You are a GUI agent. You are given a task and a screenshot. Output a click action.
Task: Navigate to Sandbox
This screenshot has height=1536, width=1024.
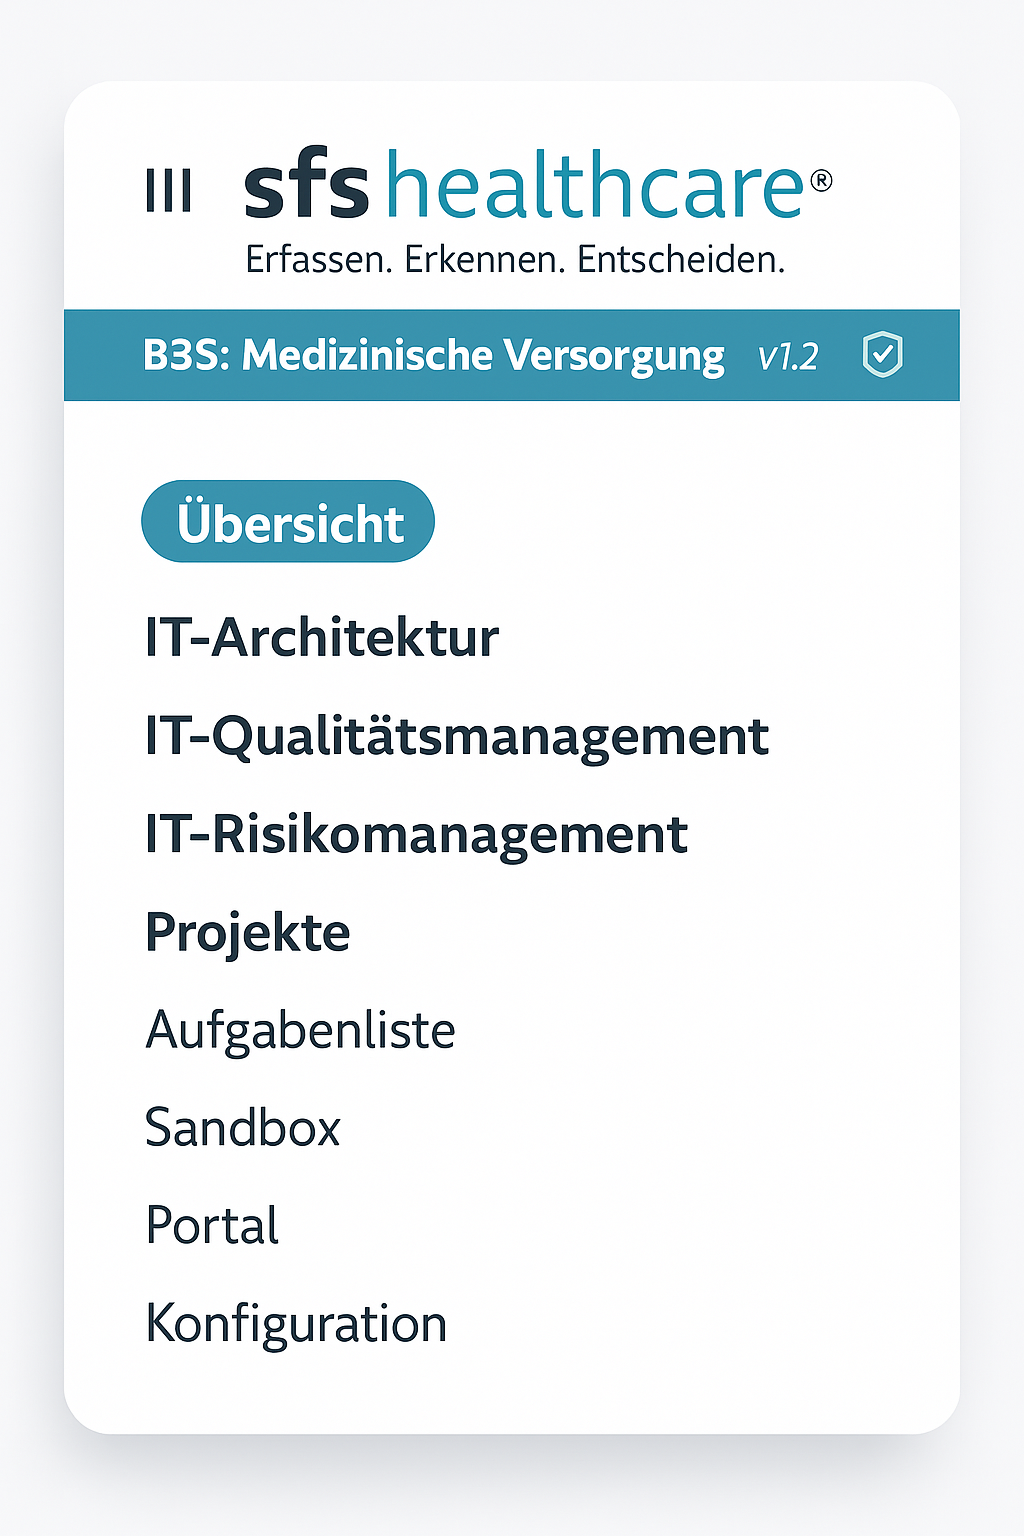click(x=242, y=1128)
